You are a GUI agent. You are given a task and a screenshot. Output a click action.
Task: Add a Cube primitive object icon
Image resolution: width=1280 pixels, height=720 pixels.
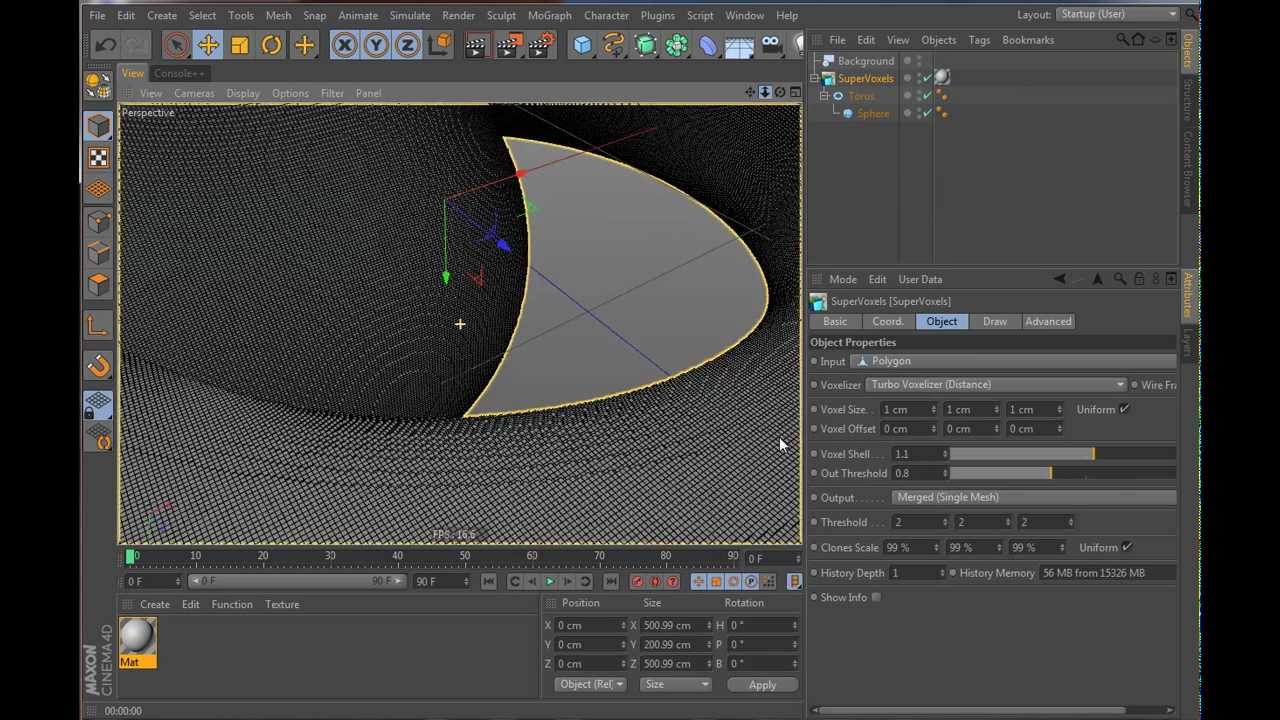coord(583,44)
